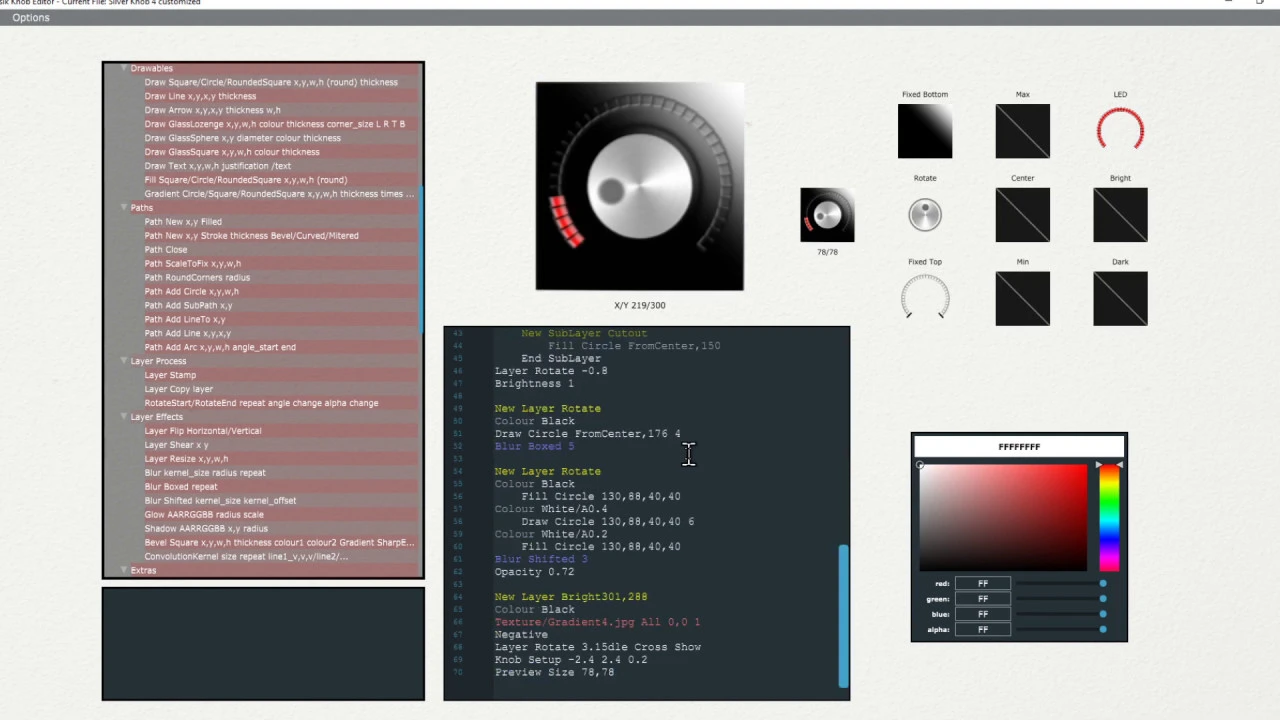
Task: Select 'Fill Square/Circle/RoundedSquare' command row
Action: coord(246,180)
